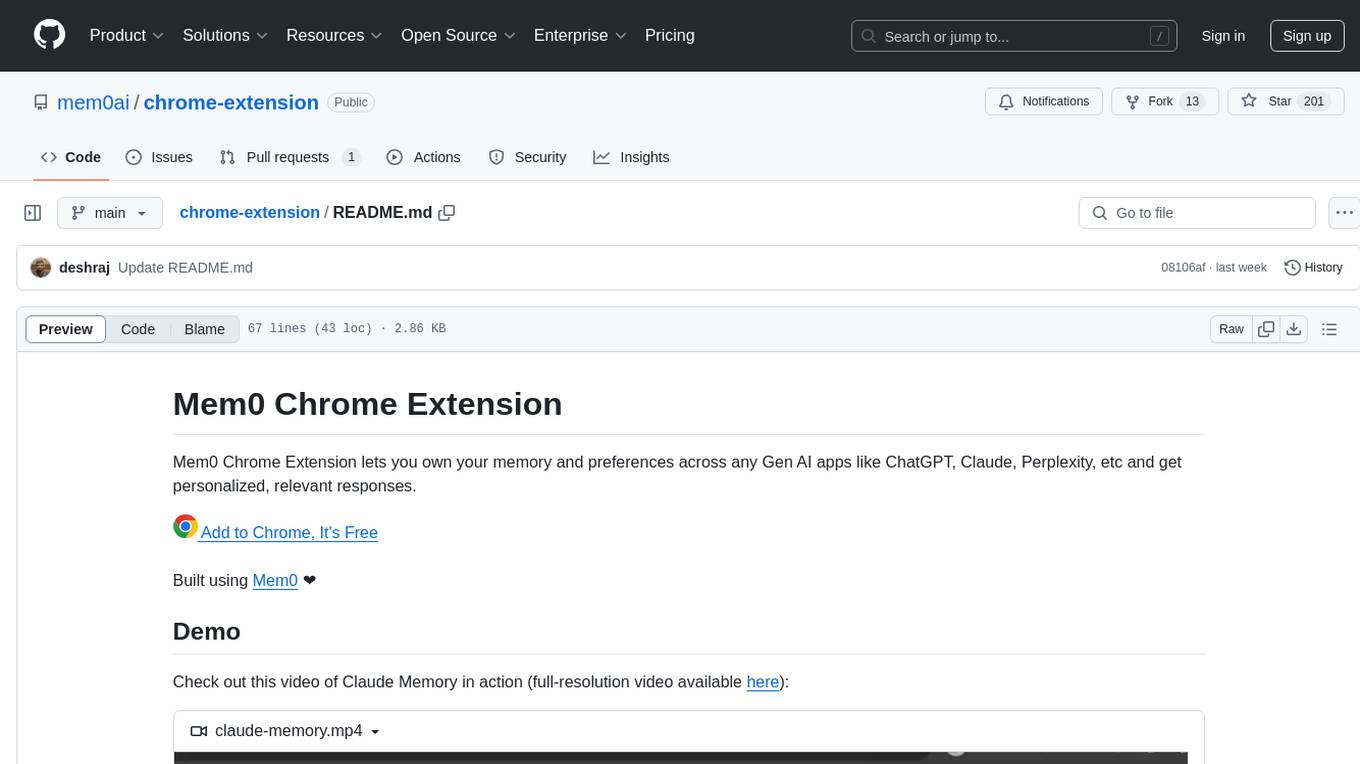The height and width of the screenshot is (764, 1360).
Task: Open the chrome-extension repository link in the header
Action: pyautogui.click(x=231, y=102)
